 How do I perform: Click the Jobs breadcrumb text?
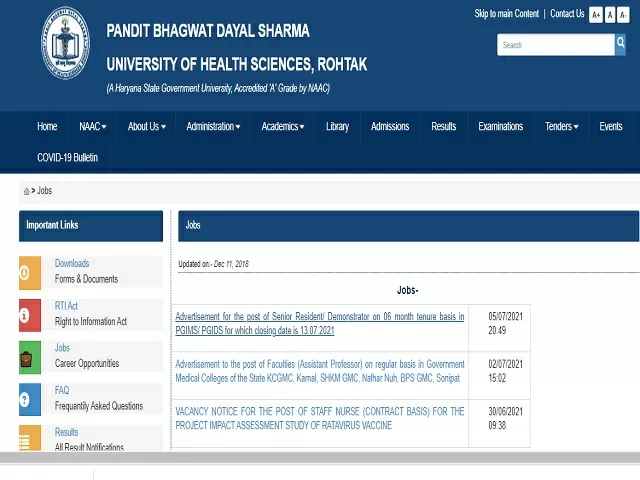pyautogui.click(x=44, y=191)
